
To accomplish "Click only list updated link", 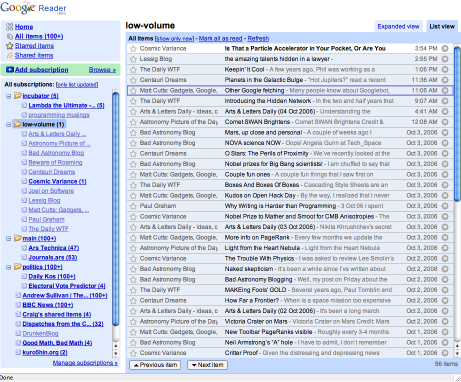I will coord(77,85).
